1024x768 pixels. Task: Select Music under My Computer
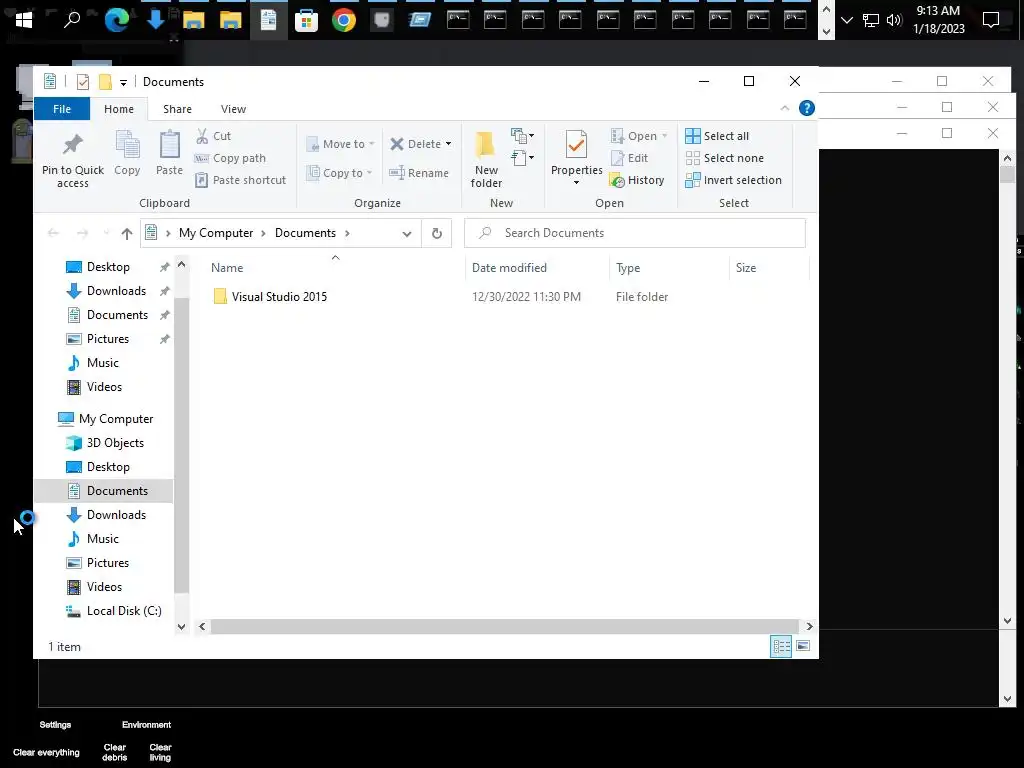click(x=103, y=539)
